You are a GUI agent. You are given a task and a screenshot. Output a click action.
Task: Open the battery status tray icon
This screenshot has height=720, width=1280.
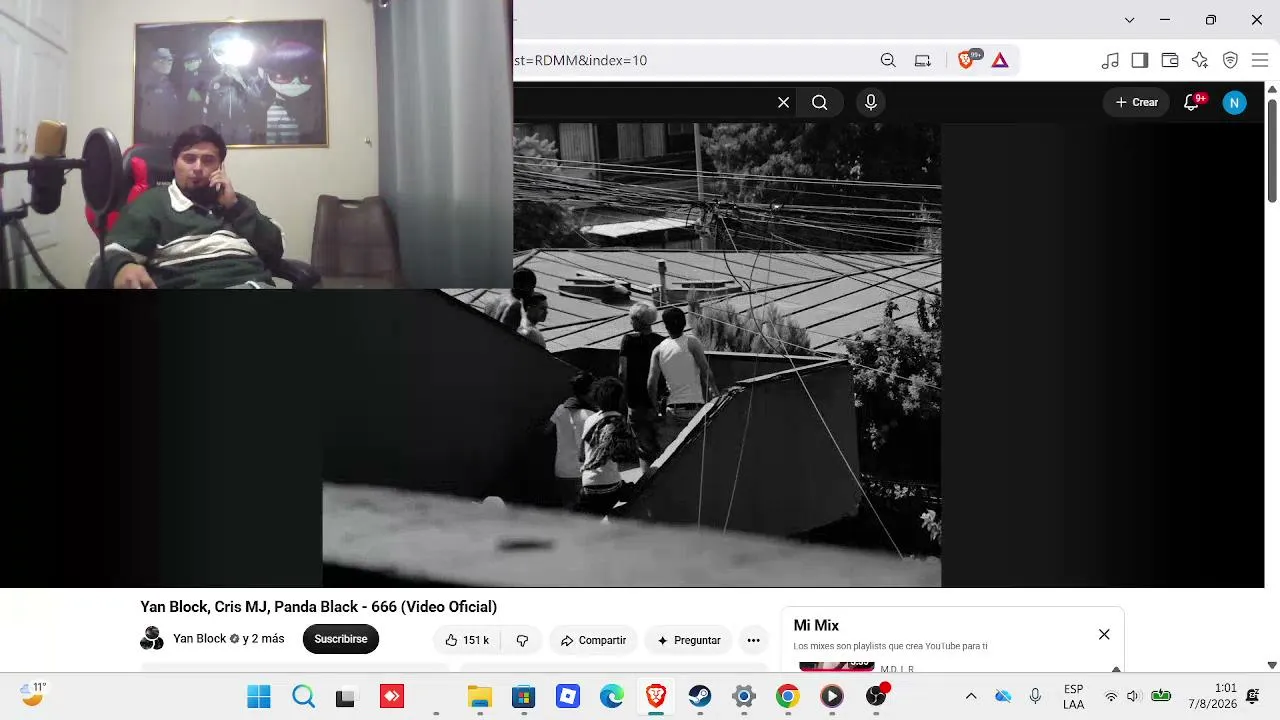[x=1161, y=696]
